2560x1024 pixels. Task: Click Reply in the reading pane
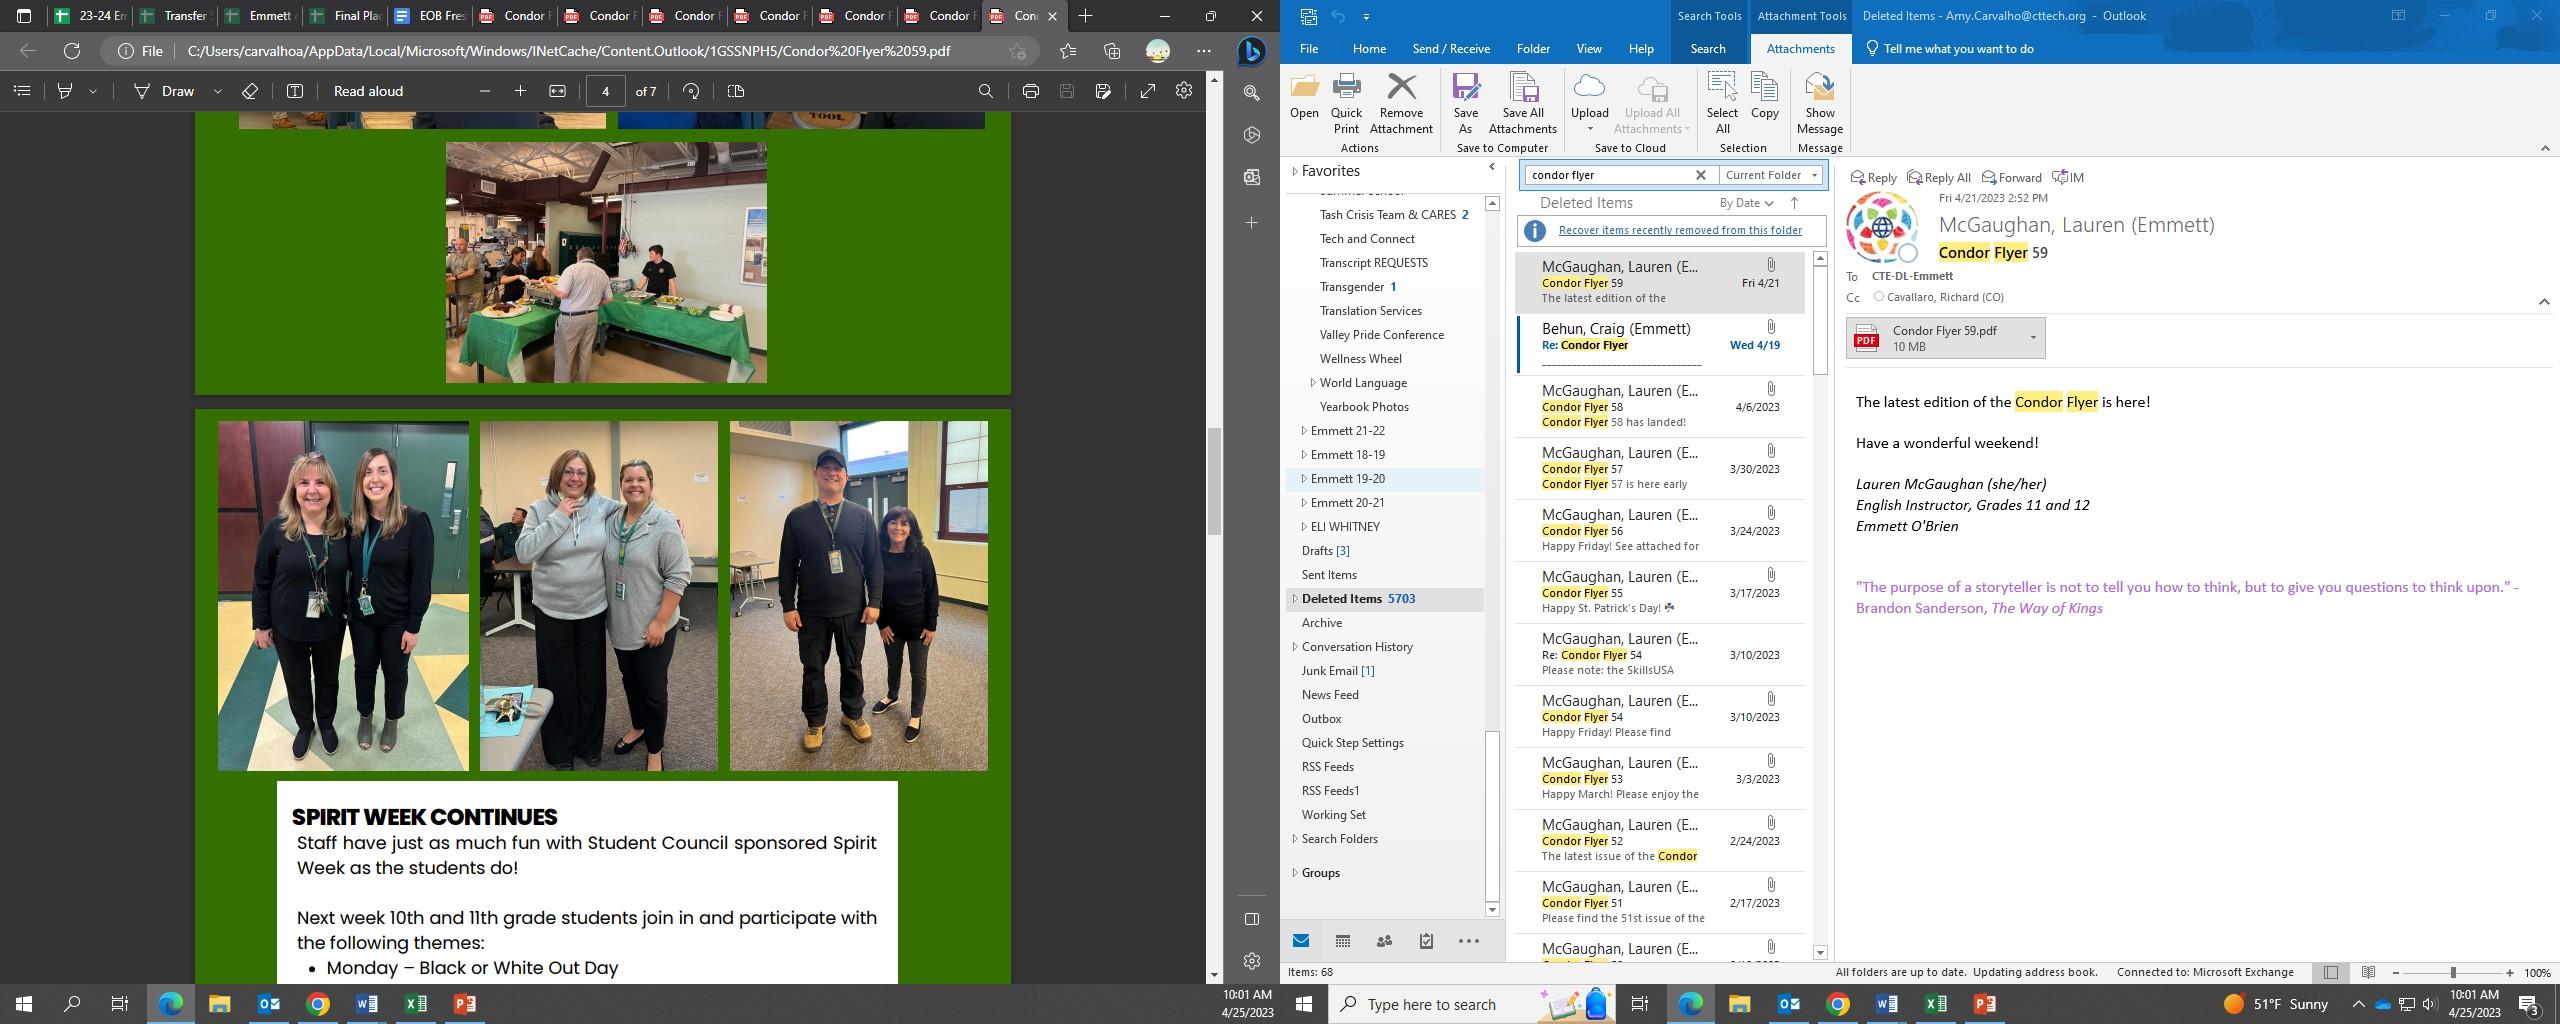1873,178
